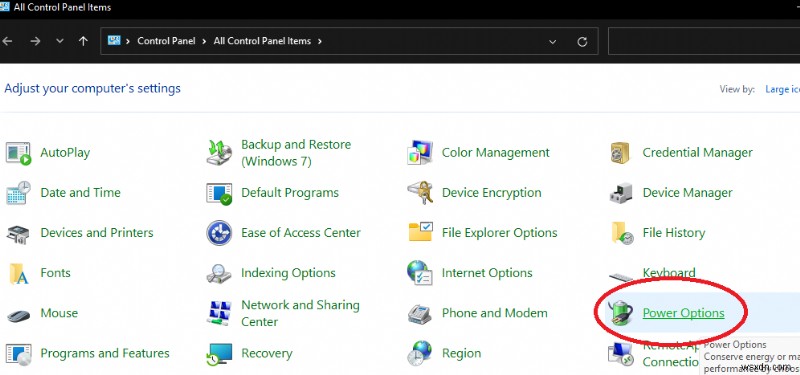Open the Color Management link
The image size is (800, 375).
[x=495, y=153]
